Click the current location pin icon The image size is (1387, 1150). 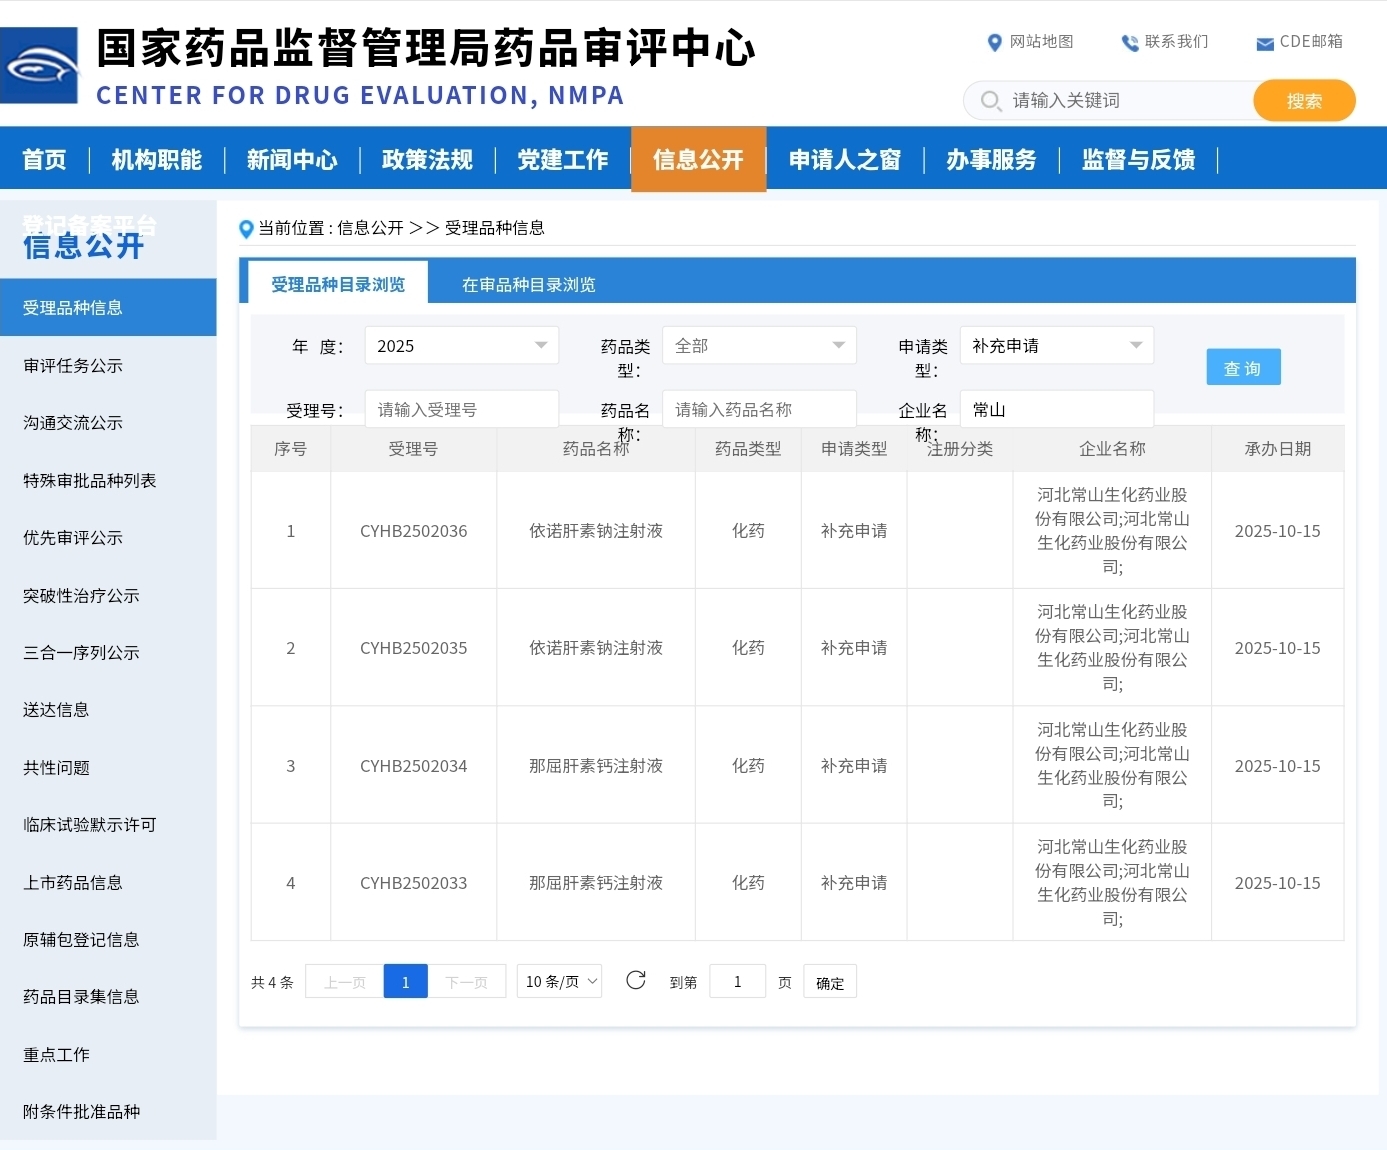(x=246, y=229)
